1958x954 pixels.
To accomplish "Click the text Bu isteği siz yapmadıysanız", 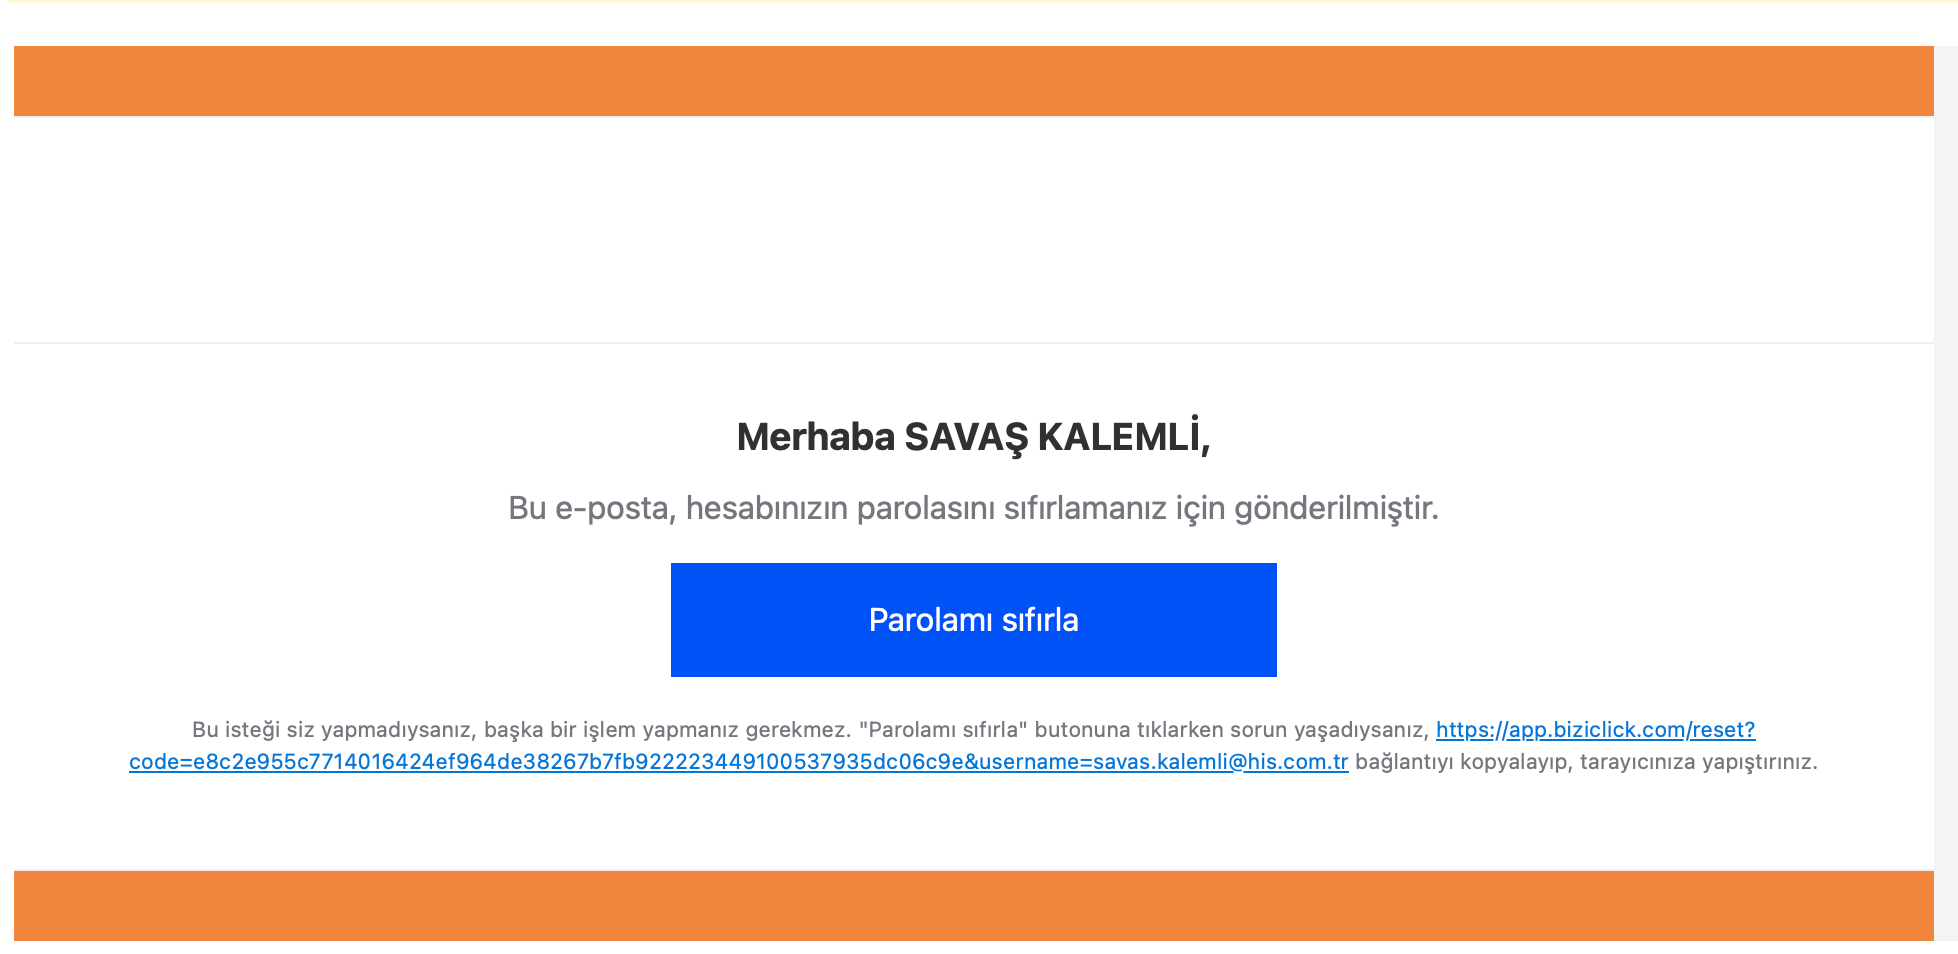I will coord(332,730).
